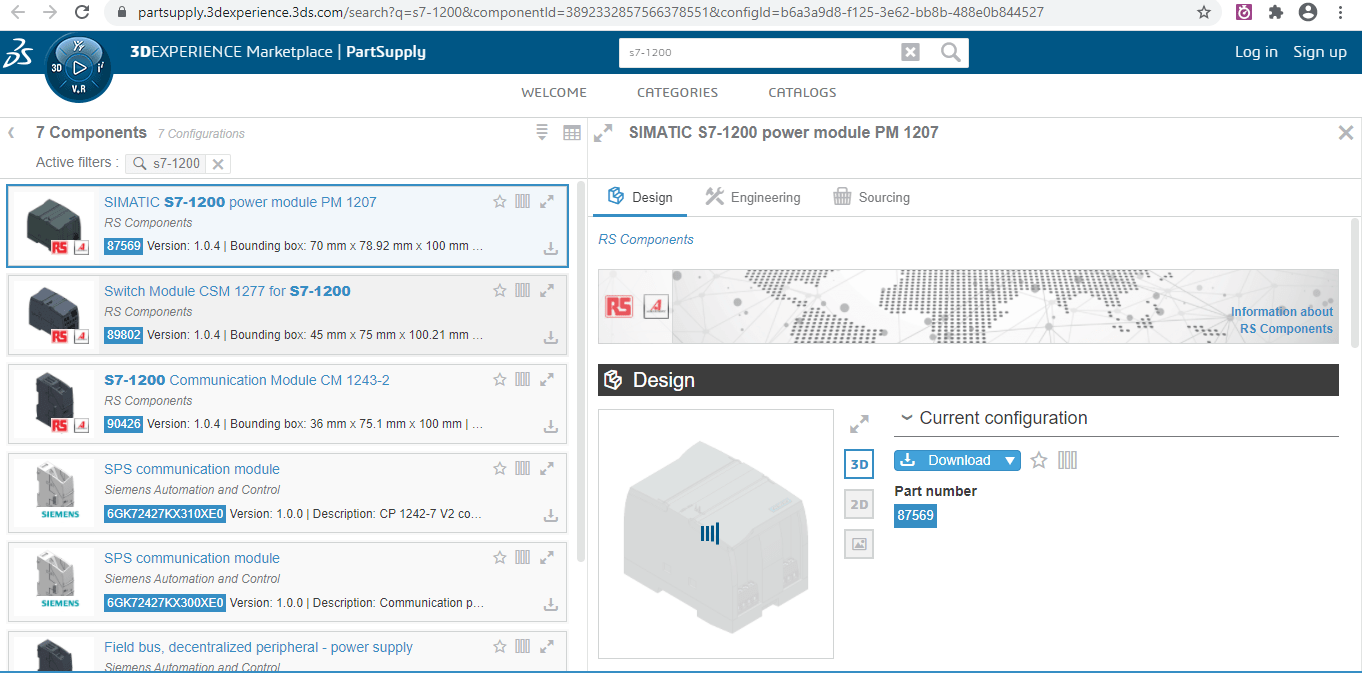Expand the CM 1243-2 module row

tap(547, 379)
